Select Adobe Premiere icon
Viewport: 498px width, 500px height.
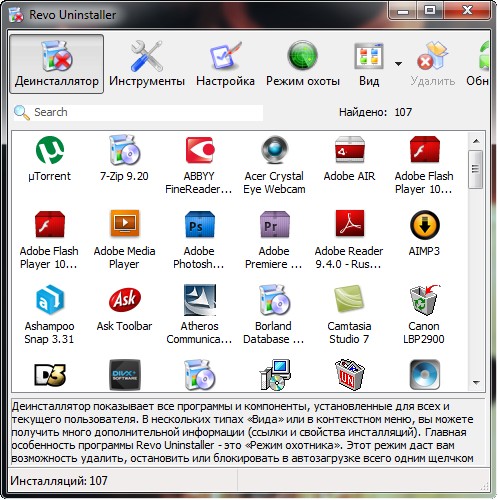[x=274, y=224]
